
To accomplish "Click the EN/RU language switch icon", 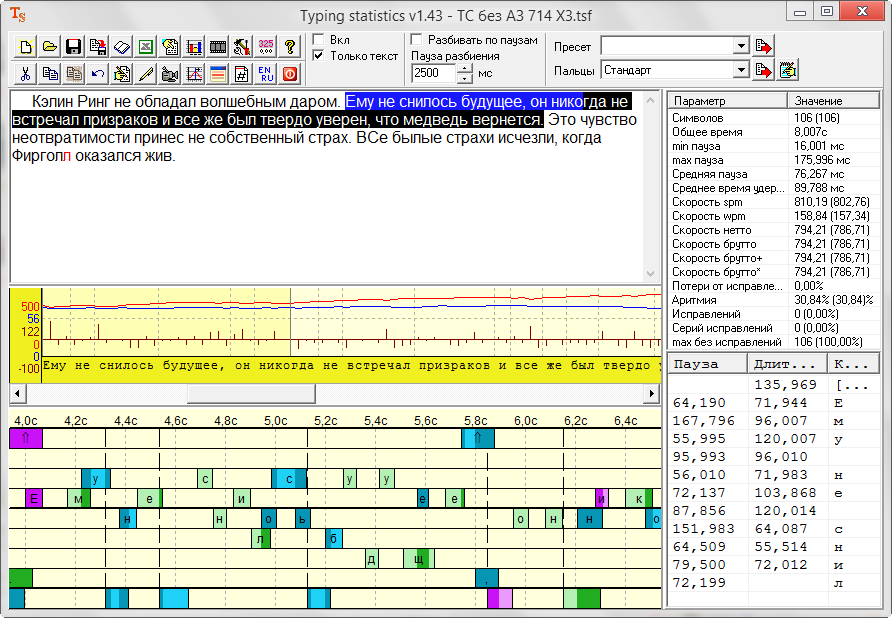I will [x=266, y=73].
